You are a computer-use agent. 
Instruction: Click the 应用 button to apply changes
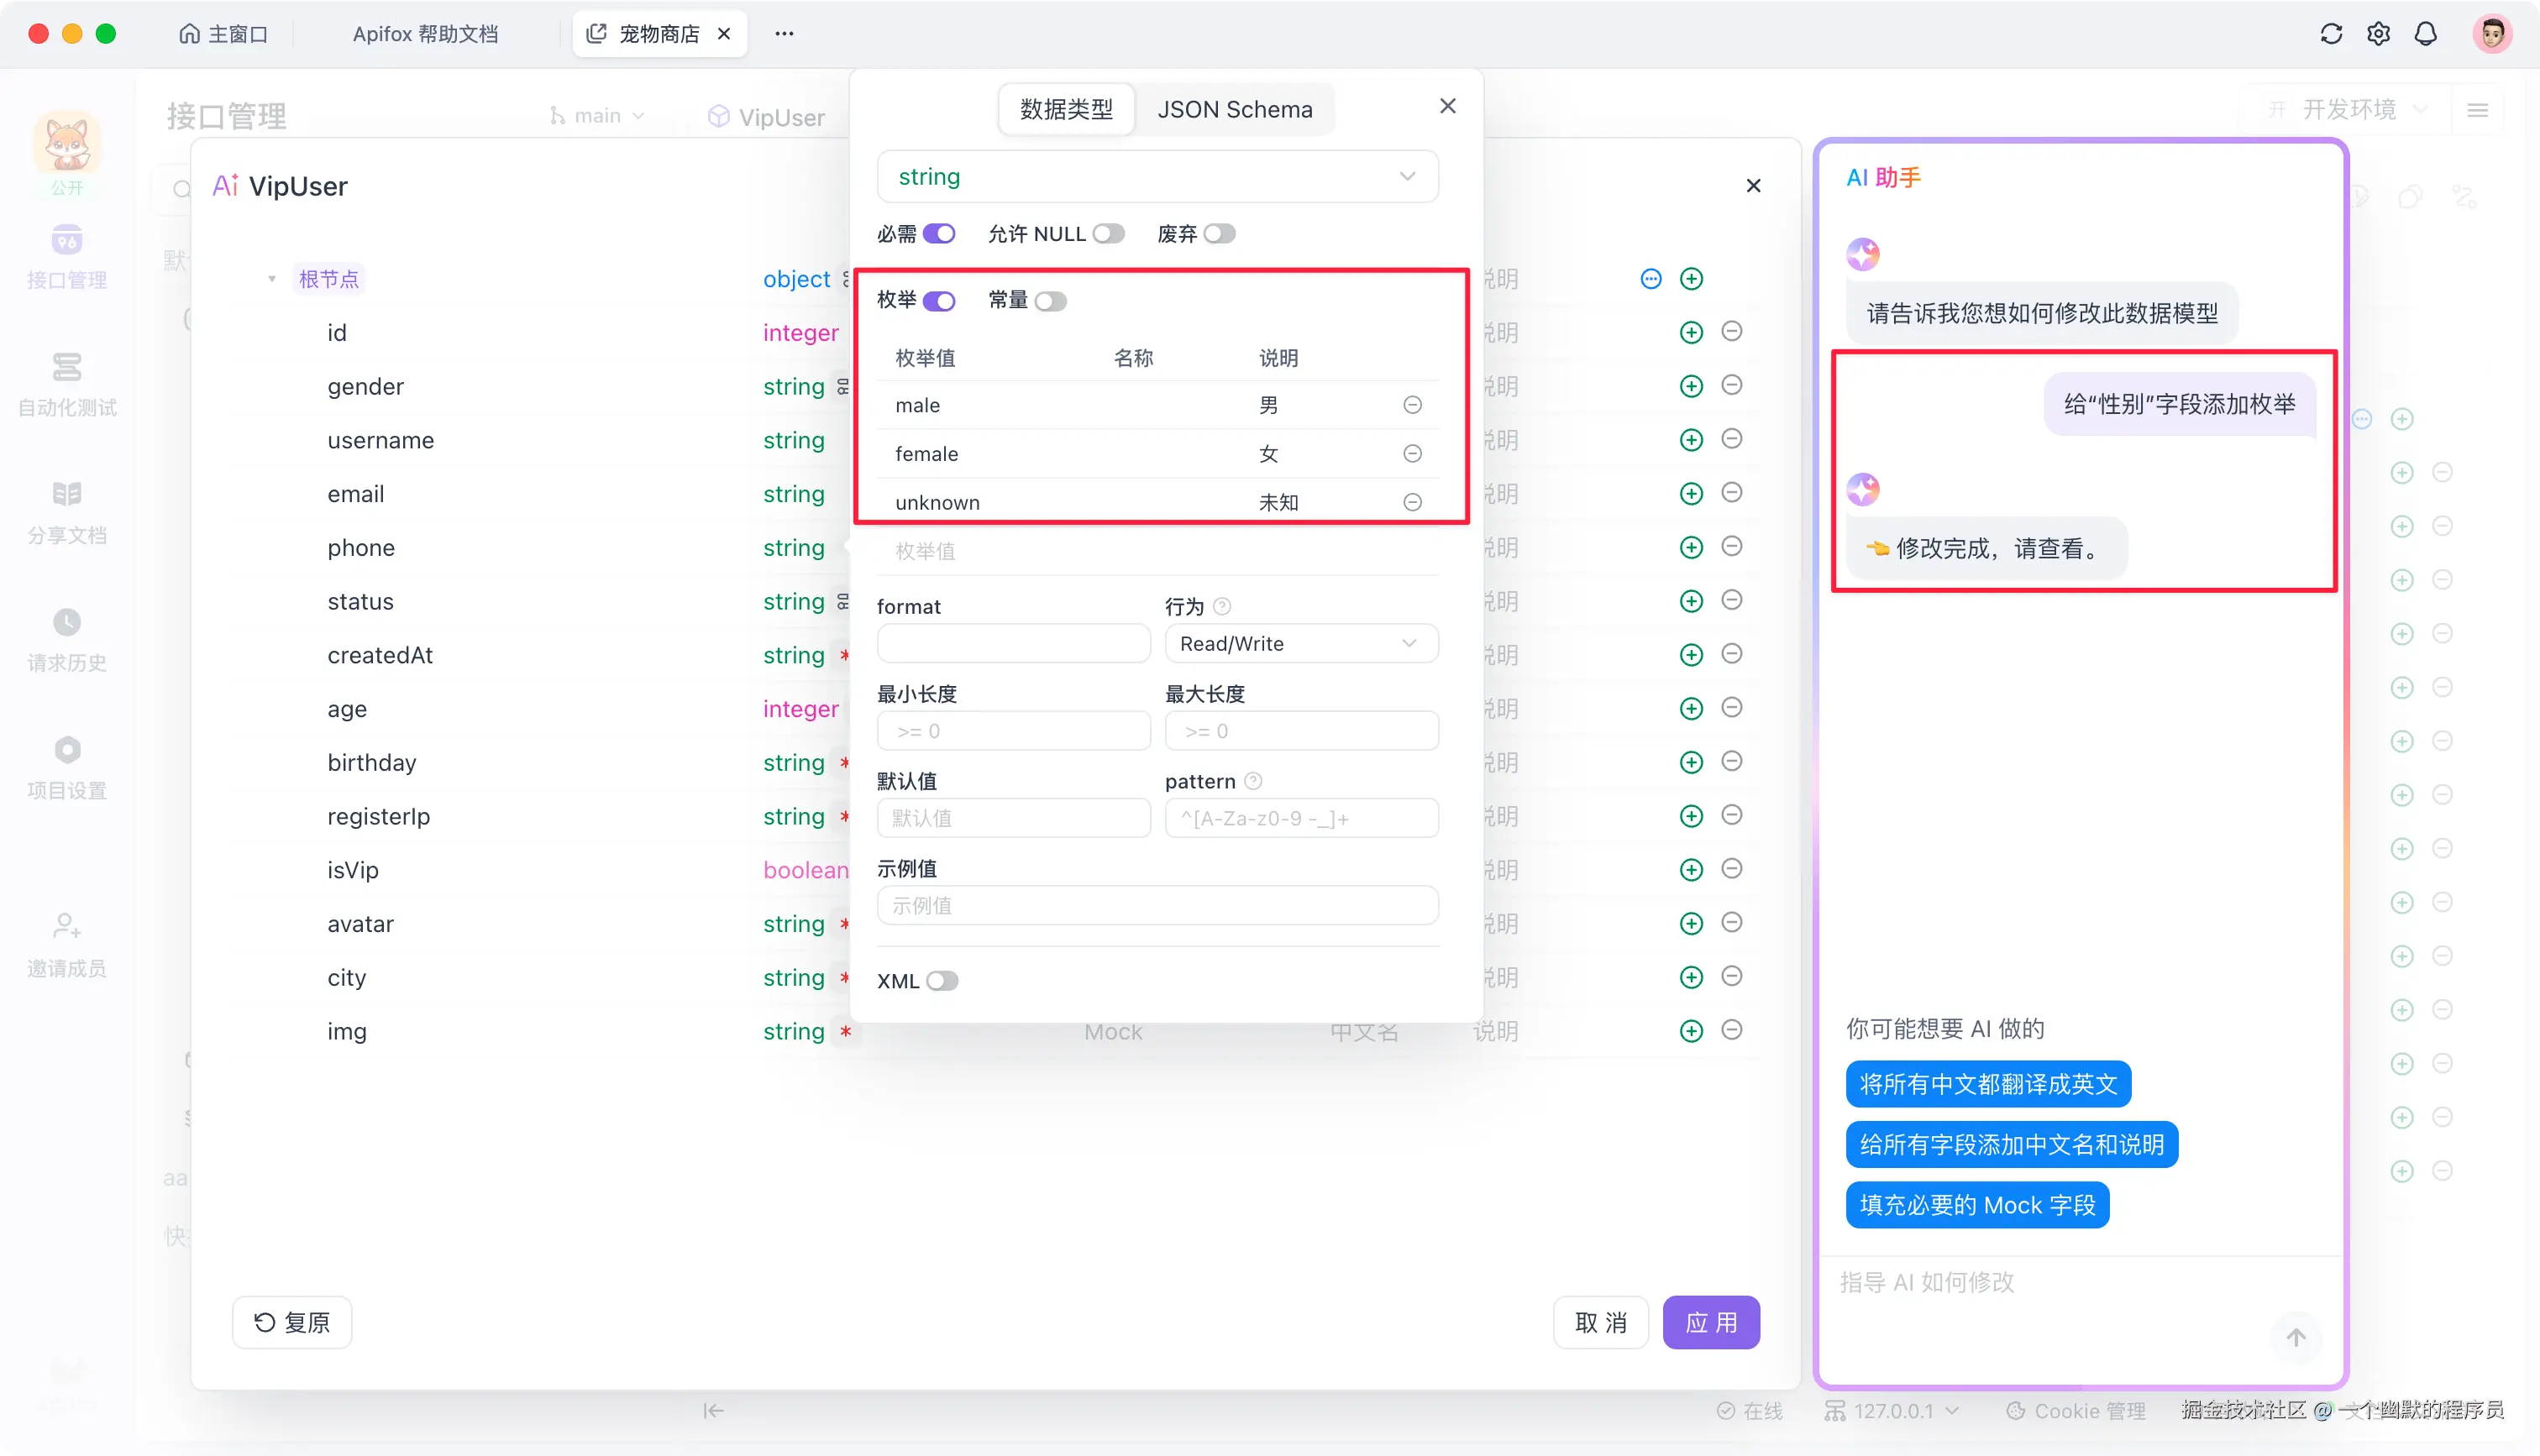[x=1711, y=1322]
